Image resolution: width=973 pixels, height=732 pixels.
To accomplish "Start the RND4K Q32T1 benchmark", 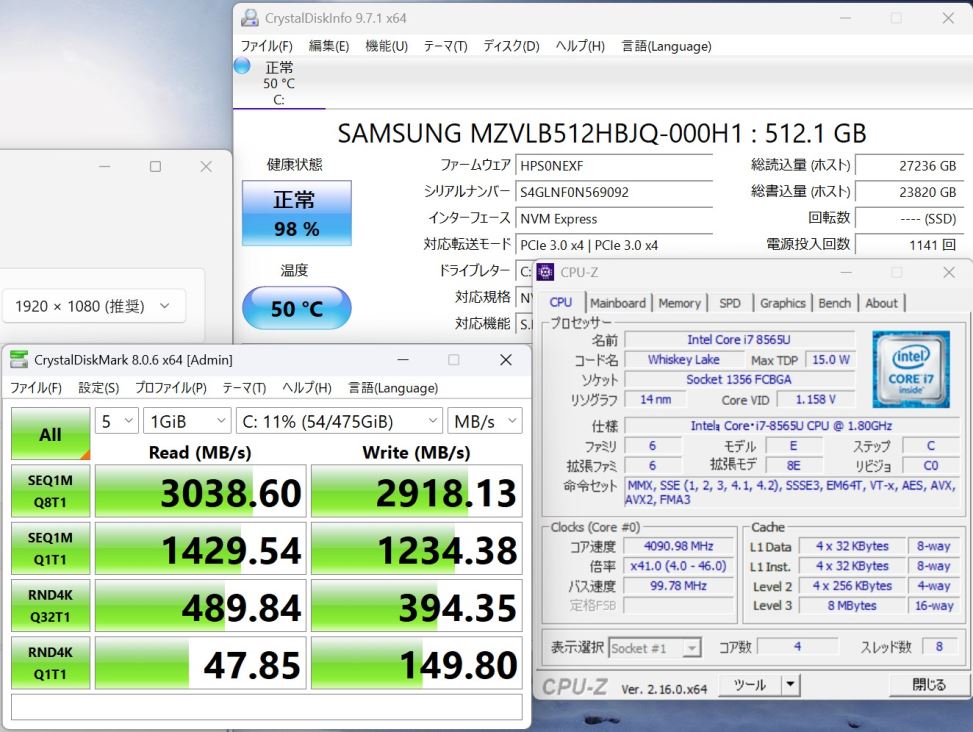I will (x=50, y=605).
